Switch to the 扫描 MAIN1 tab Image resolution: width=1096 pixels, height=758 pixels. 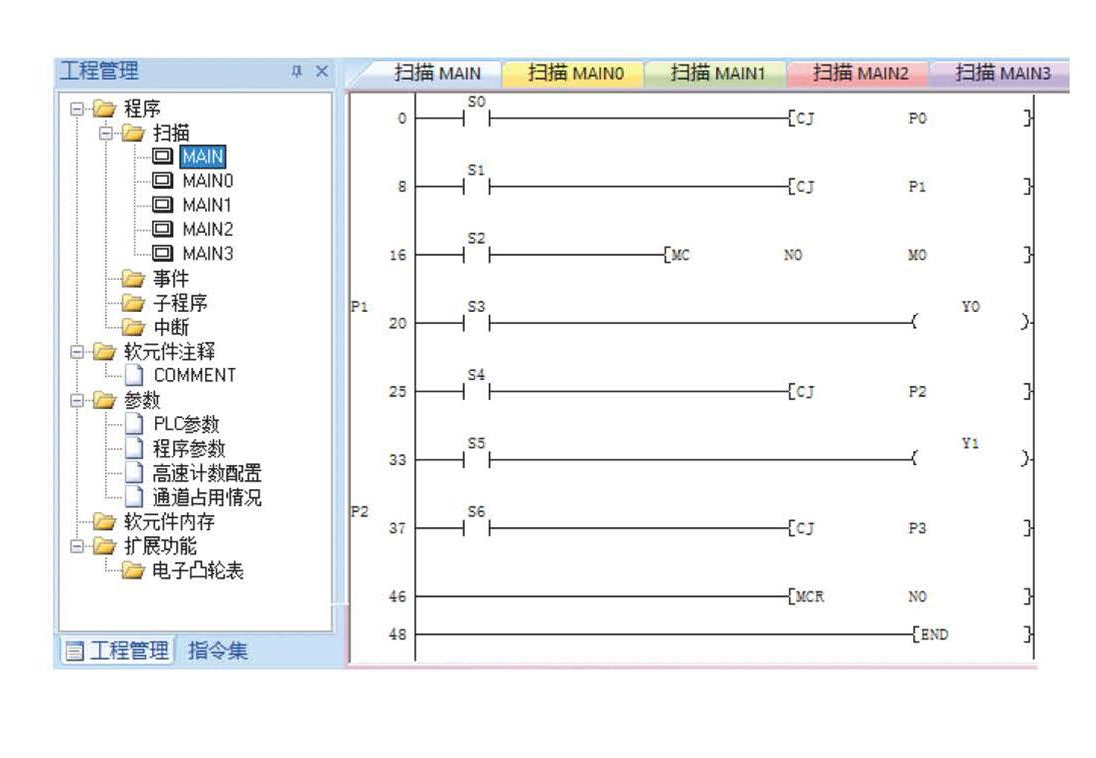point(716,73)
